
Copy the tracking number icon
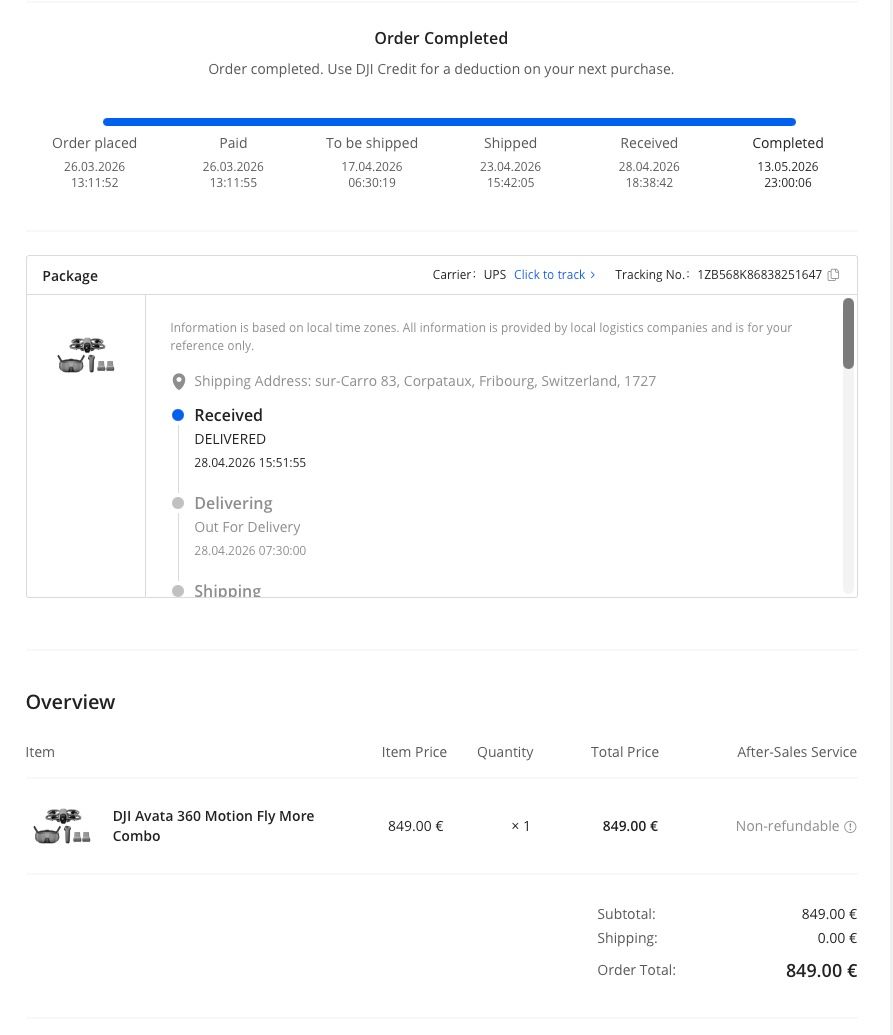834,275
